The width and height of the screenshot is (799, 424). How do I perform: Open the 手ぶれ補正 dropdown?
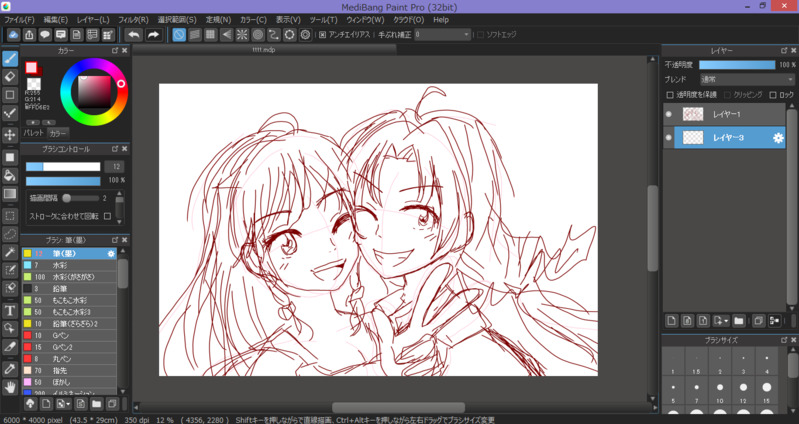point(442,35)
